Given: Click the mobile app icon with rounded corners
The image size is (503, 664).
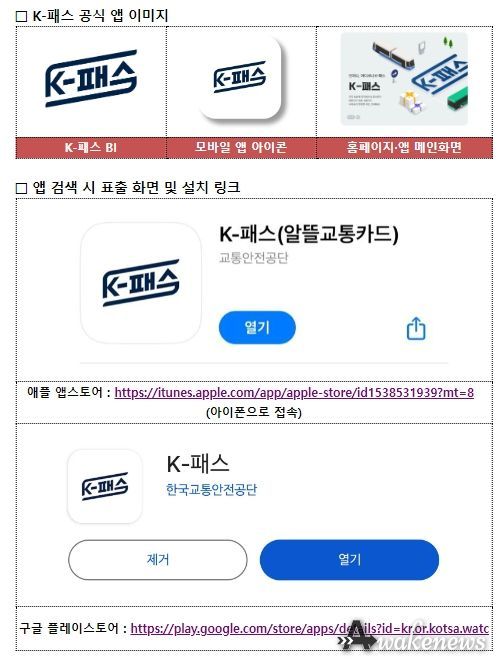Looking at the screenshot, I should point(240,77).
